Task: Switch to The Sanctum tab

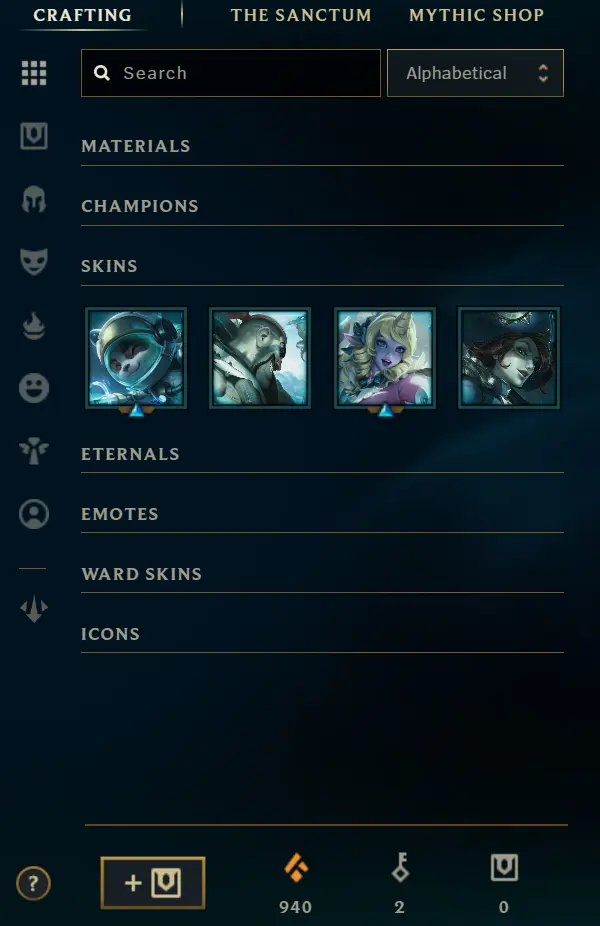Action: [301, 15]
